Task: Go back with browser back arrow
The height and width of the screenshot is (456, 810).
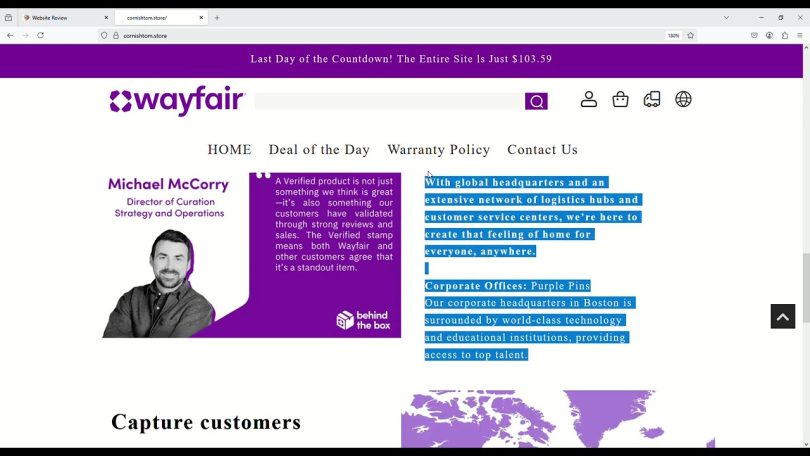Action: (x=10, y=36)
